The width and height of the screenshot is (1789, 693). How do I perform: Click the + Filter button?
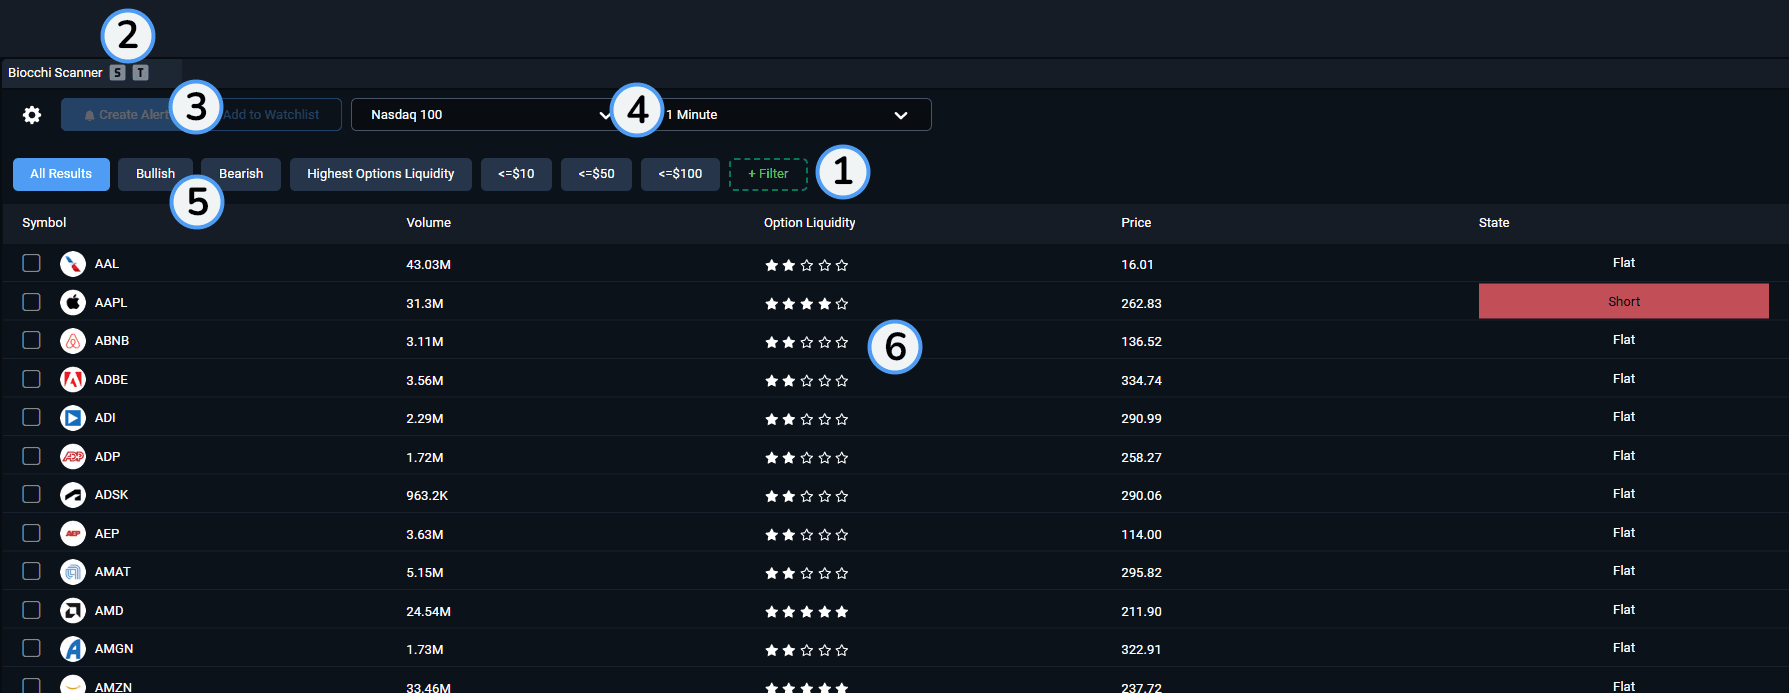(768, 174)
